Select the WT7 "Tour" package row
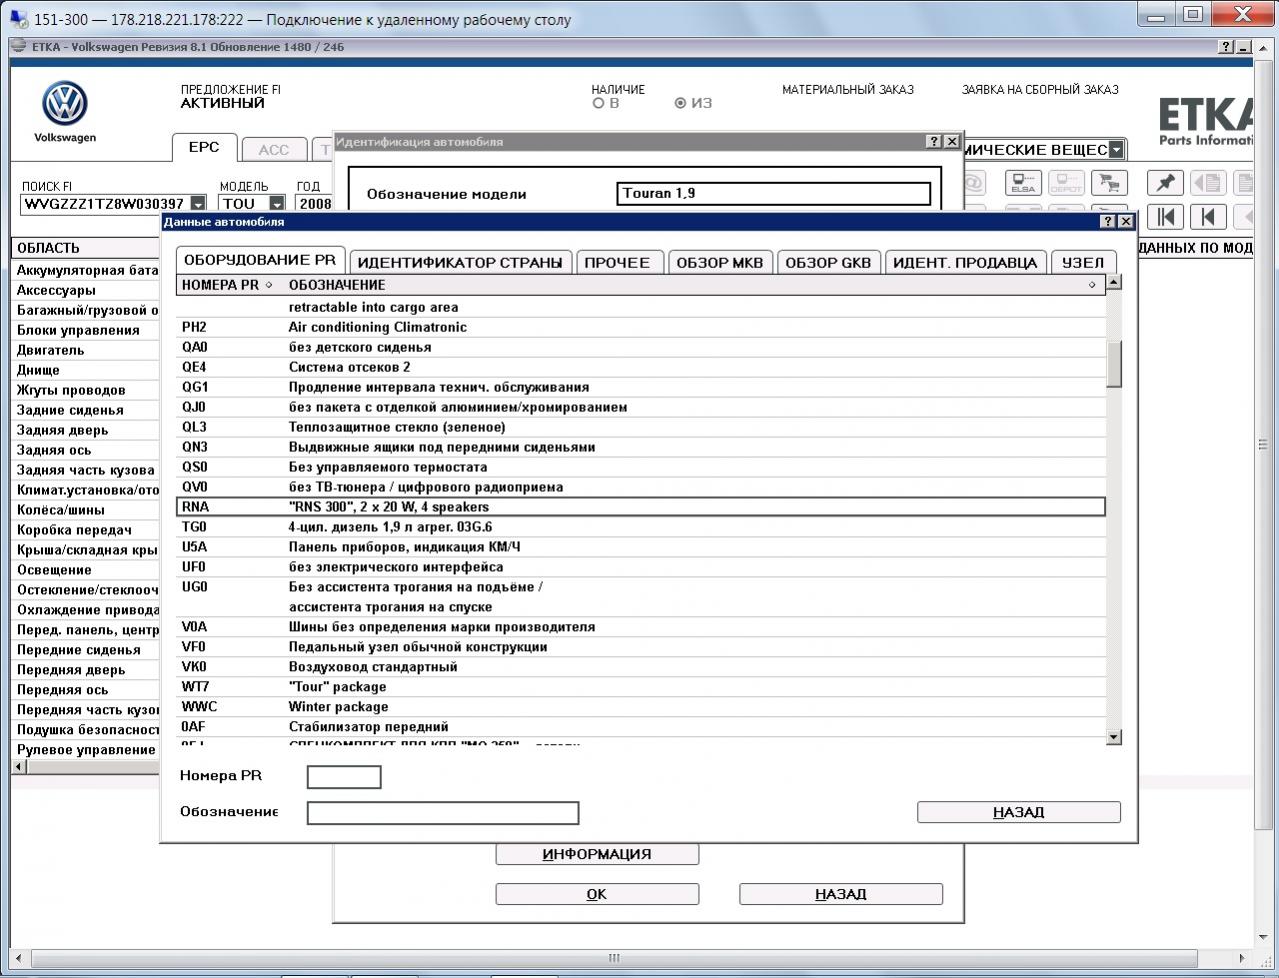This screenshot has height=978, width=1279. 640,687
